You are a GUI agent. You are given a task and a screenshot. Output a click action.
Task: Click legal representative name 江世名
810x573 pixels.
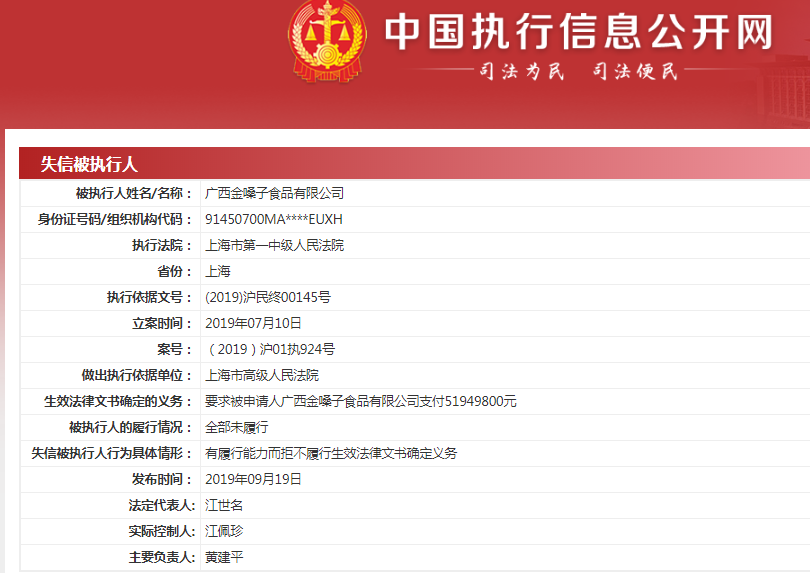(224, 505)
